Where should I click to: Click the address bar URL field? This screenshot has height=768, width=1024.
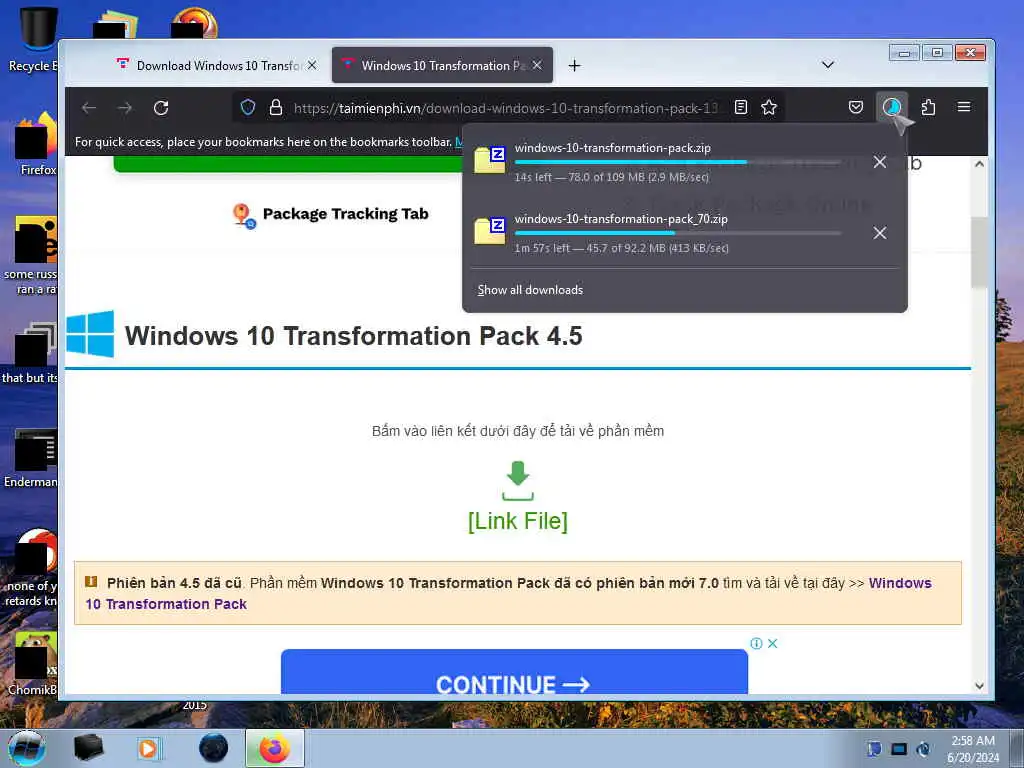point(506,108)
